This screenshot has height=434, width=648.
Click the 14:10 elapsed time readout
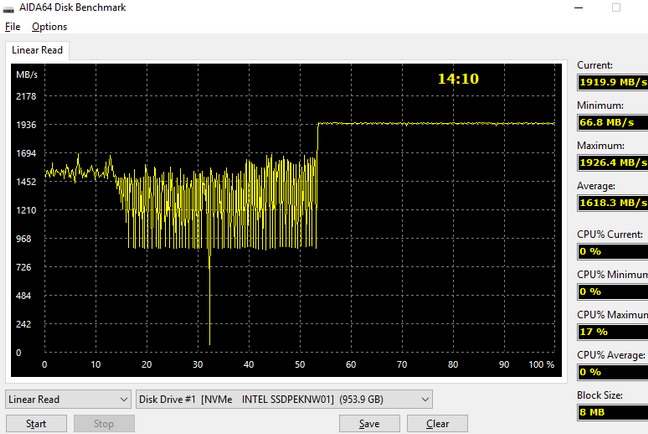(x=458, y=79)
